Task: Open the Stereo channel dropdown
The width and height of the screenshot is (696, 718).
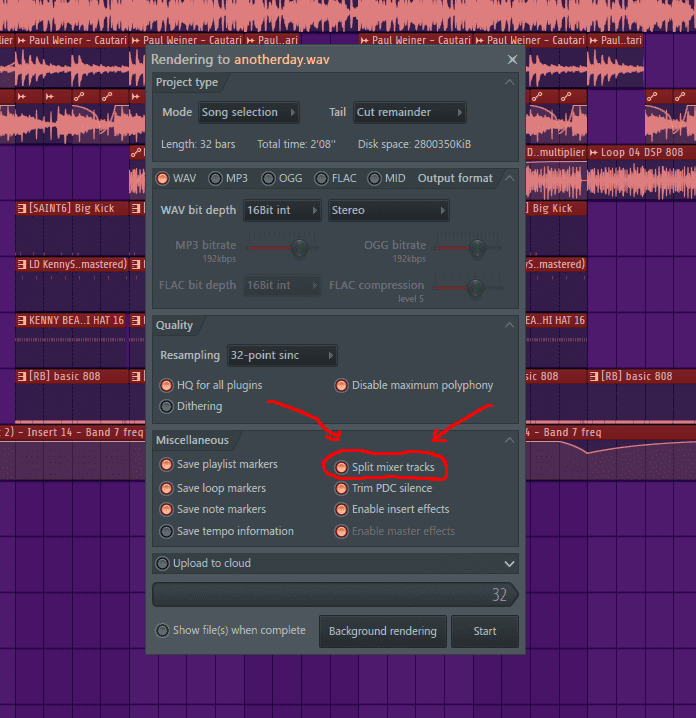Action: (388, 210)
